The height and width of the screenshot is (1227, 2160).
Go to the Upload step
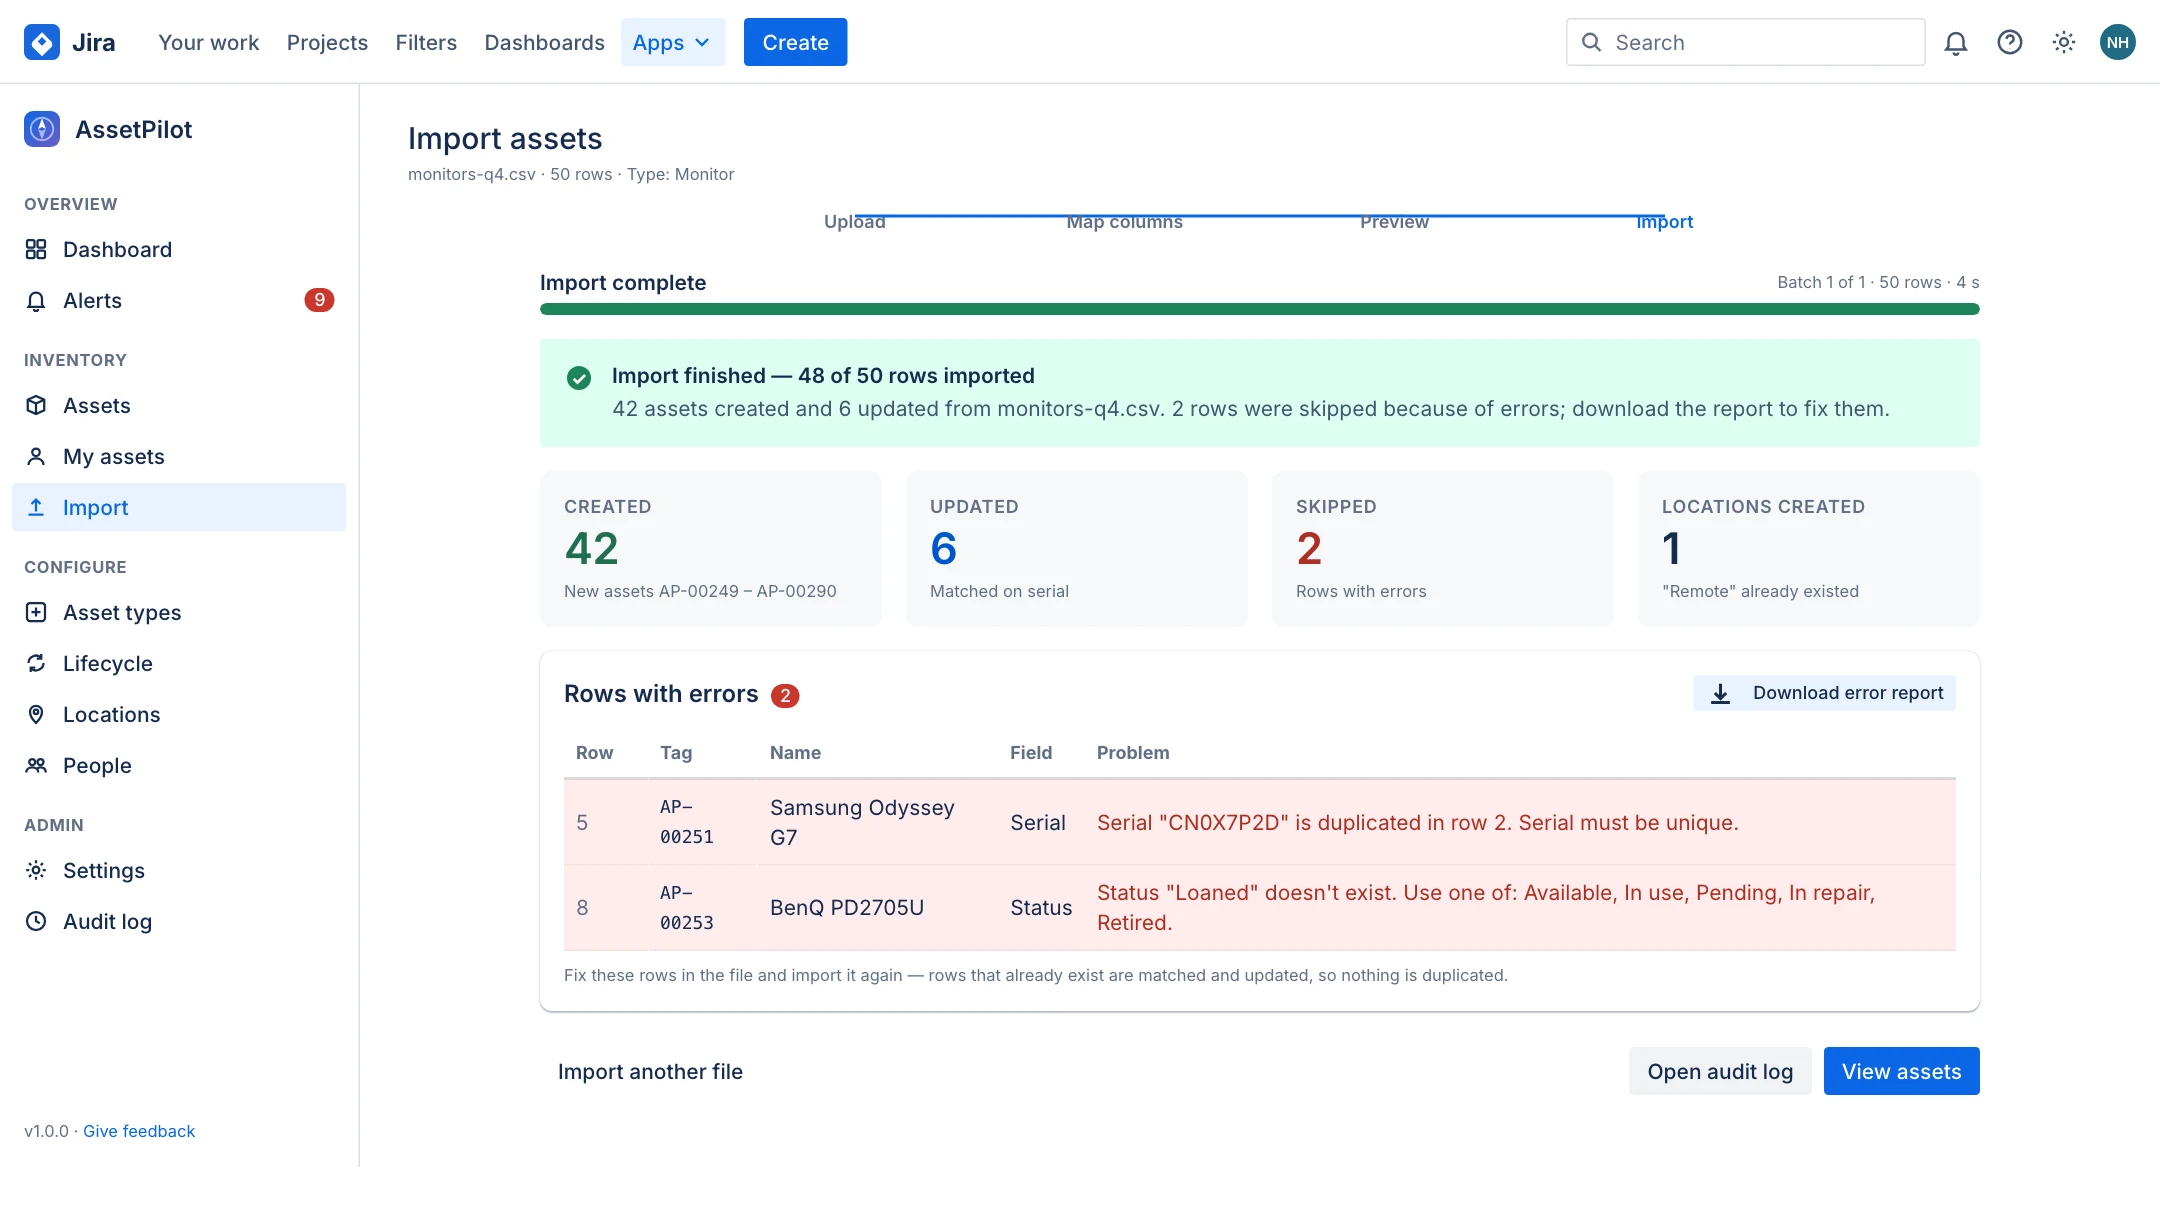(855, 222)
